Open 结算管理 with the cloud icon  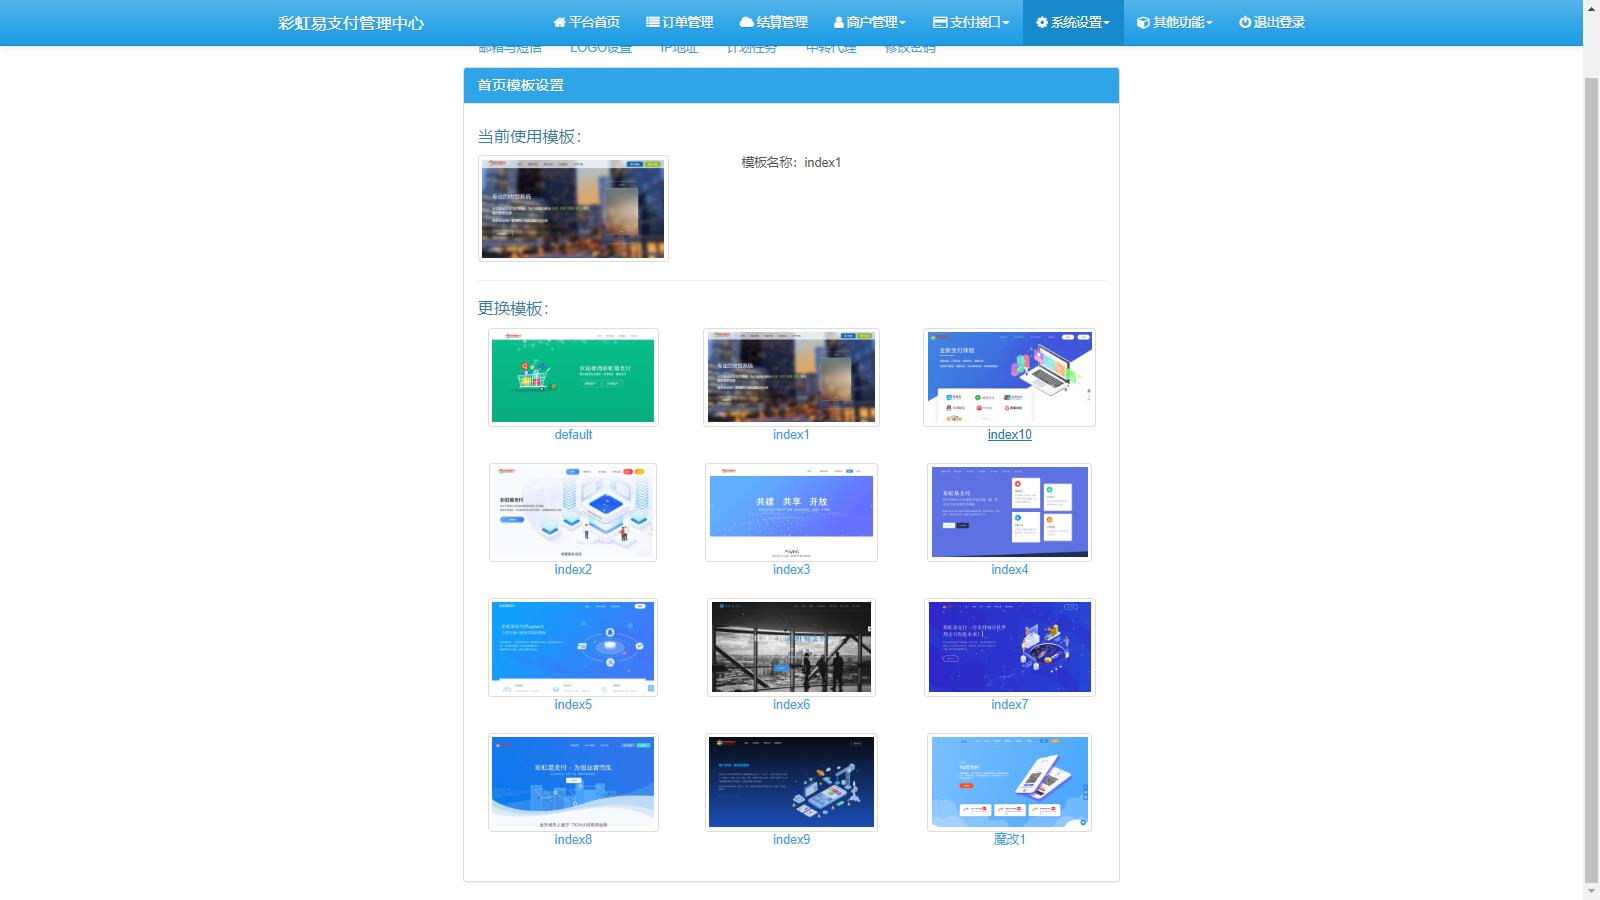tap(774, 22)
